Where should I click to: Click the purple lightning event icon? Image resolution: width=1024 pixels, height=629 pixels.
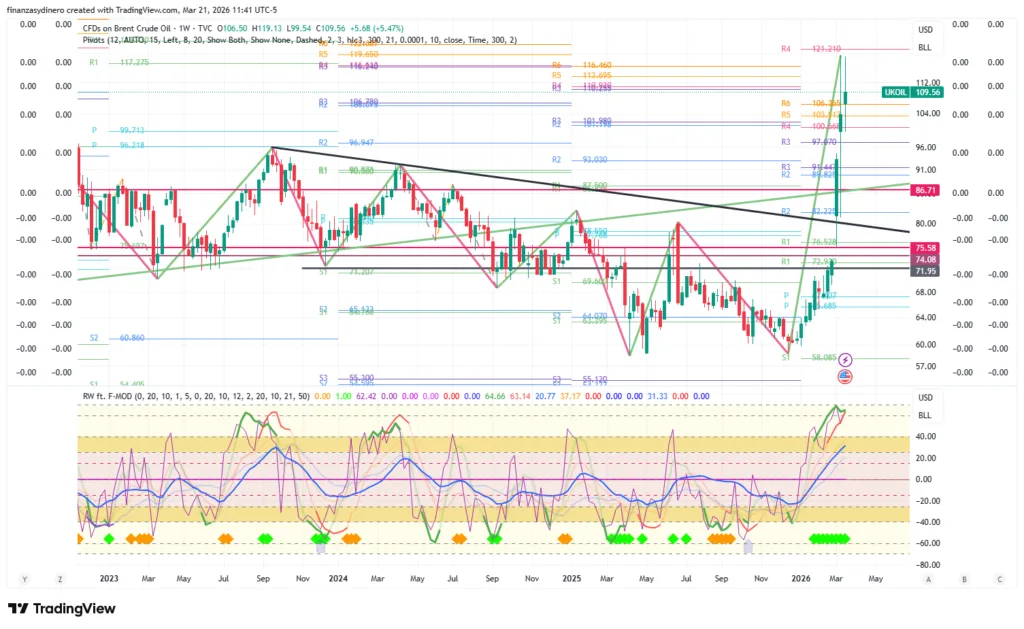pos(846,359)
